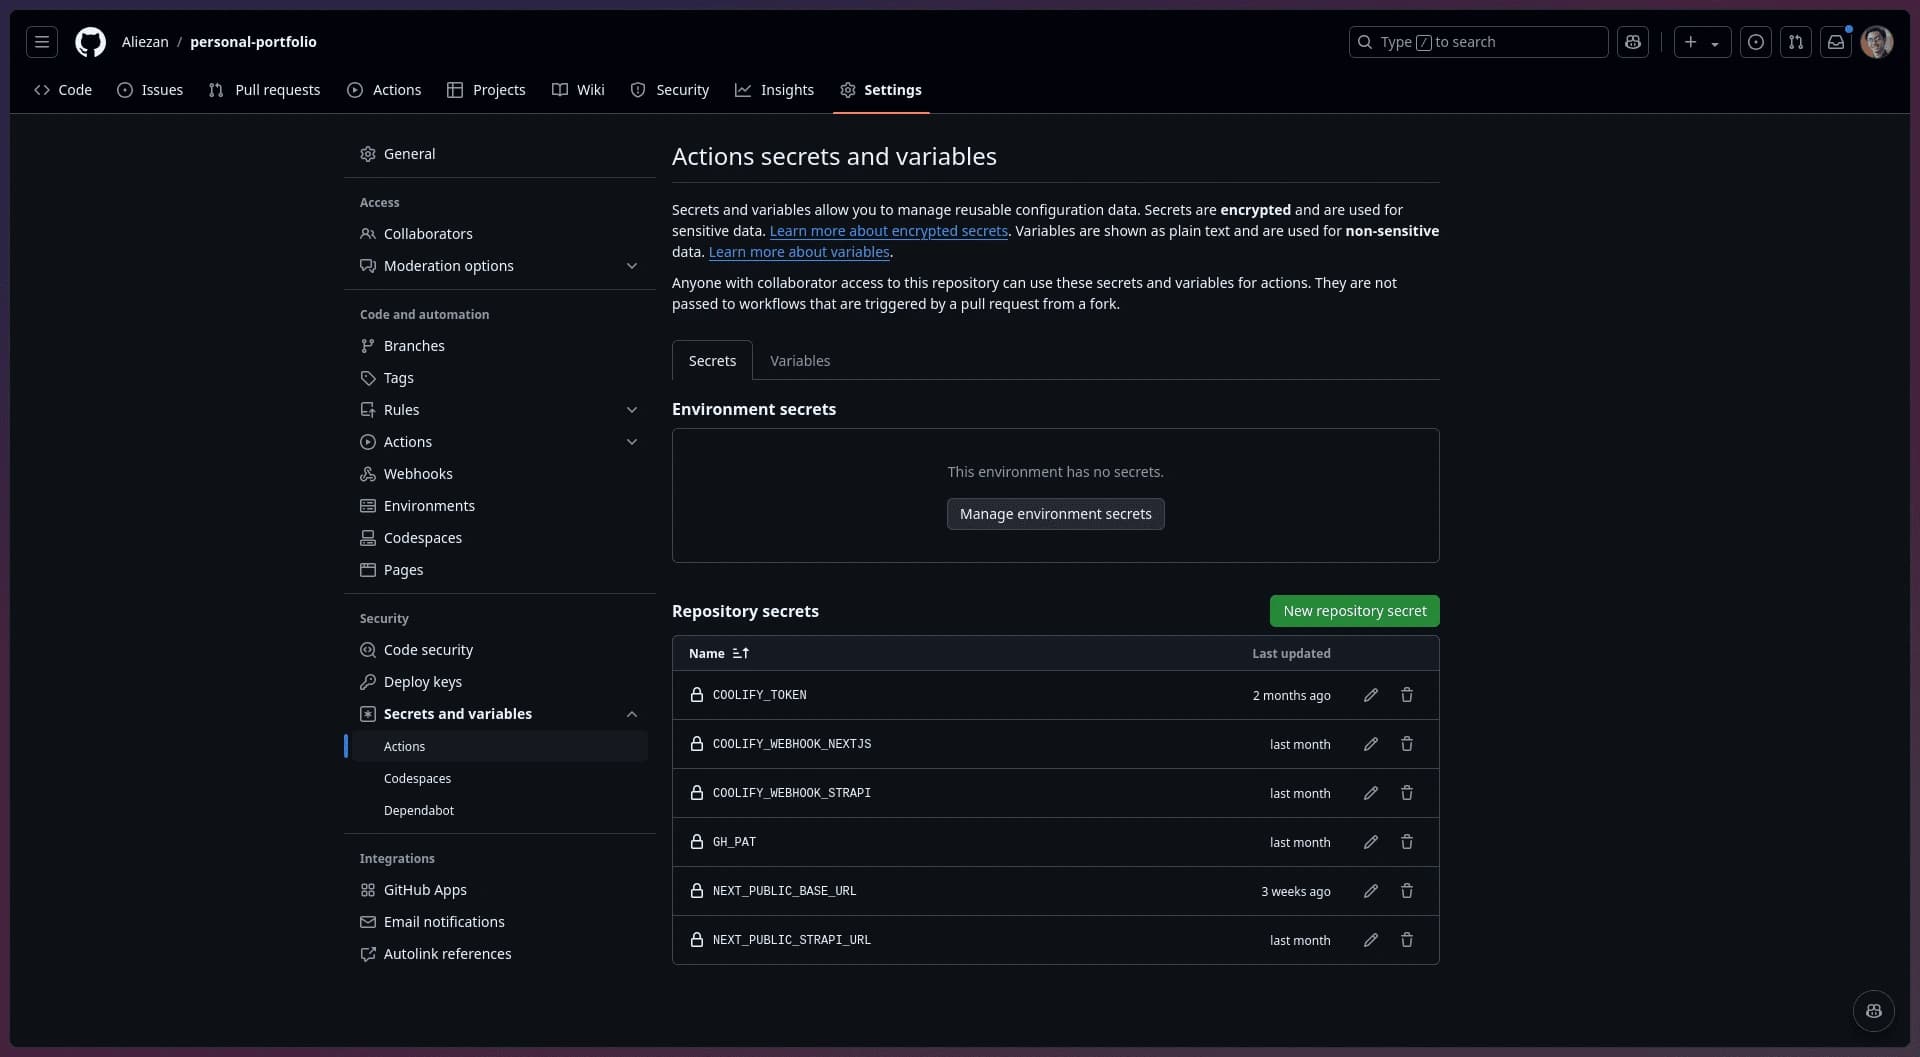This screenshot has height=1057, width=1920.
Task: Open Autolink references settings
Action: (500, 954)
